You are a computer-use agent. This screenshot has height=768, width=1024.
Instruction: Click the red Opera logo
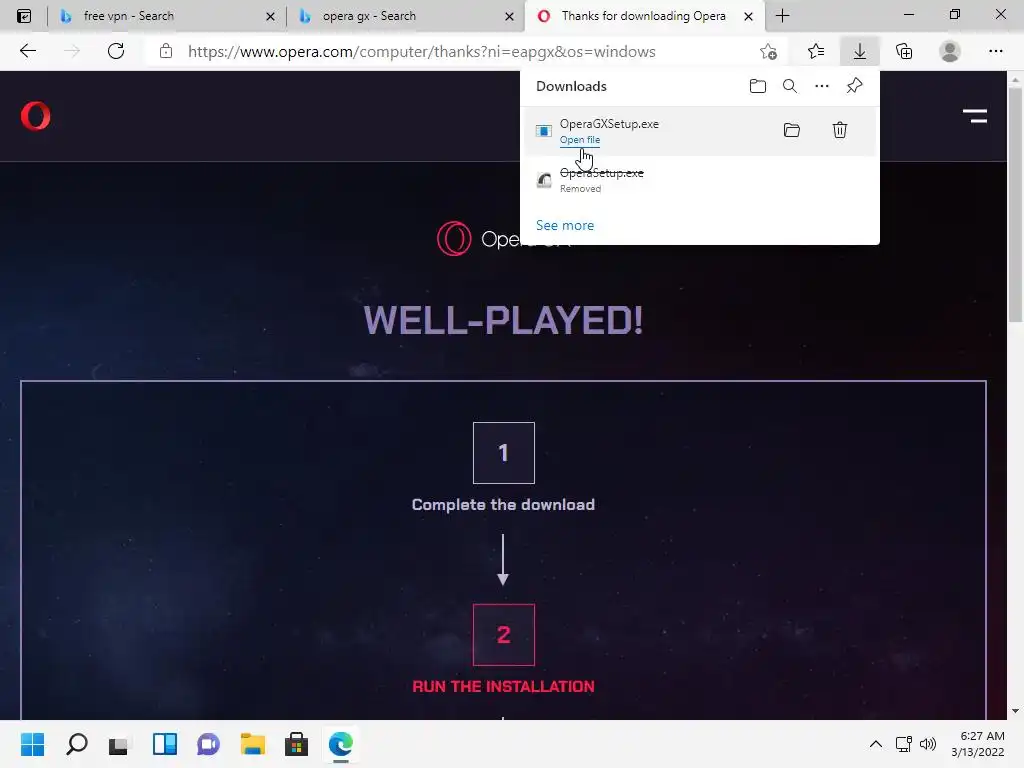coord(35,116)
